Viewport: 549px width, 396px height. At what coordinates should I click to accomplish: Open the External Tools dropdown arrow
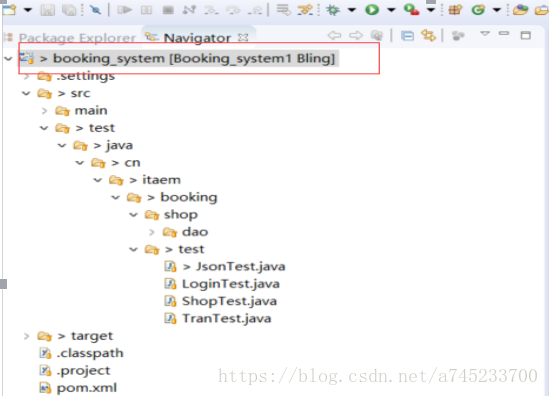tap(431, 10)
